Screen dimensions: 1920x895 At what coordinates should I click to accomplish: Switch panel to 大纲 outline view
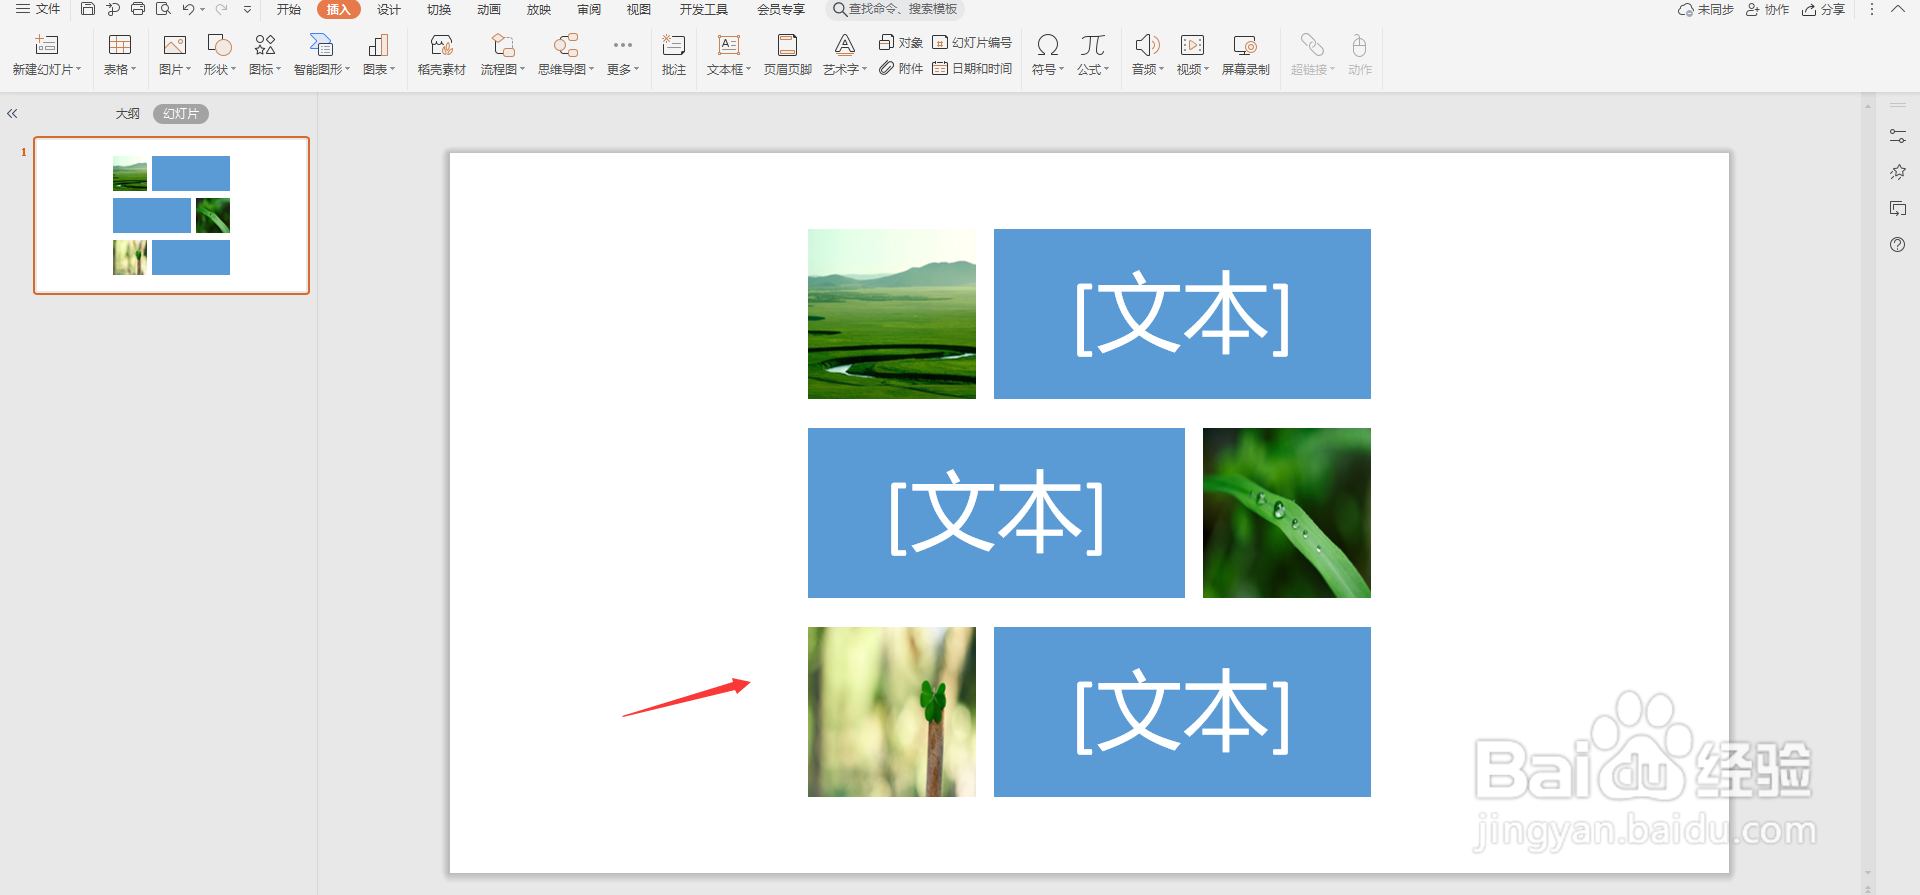coord(128,114)
